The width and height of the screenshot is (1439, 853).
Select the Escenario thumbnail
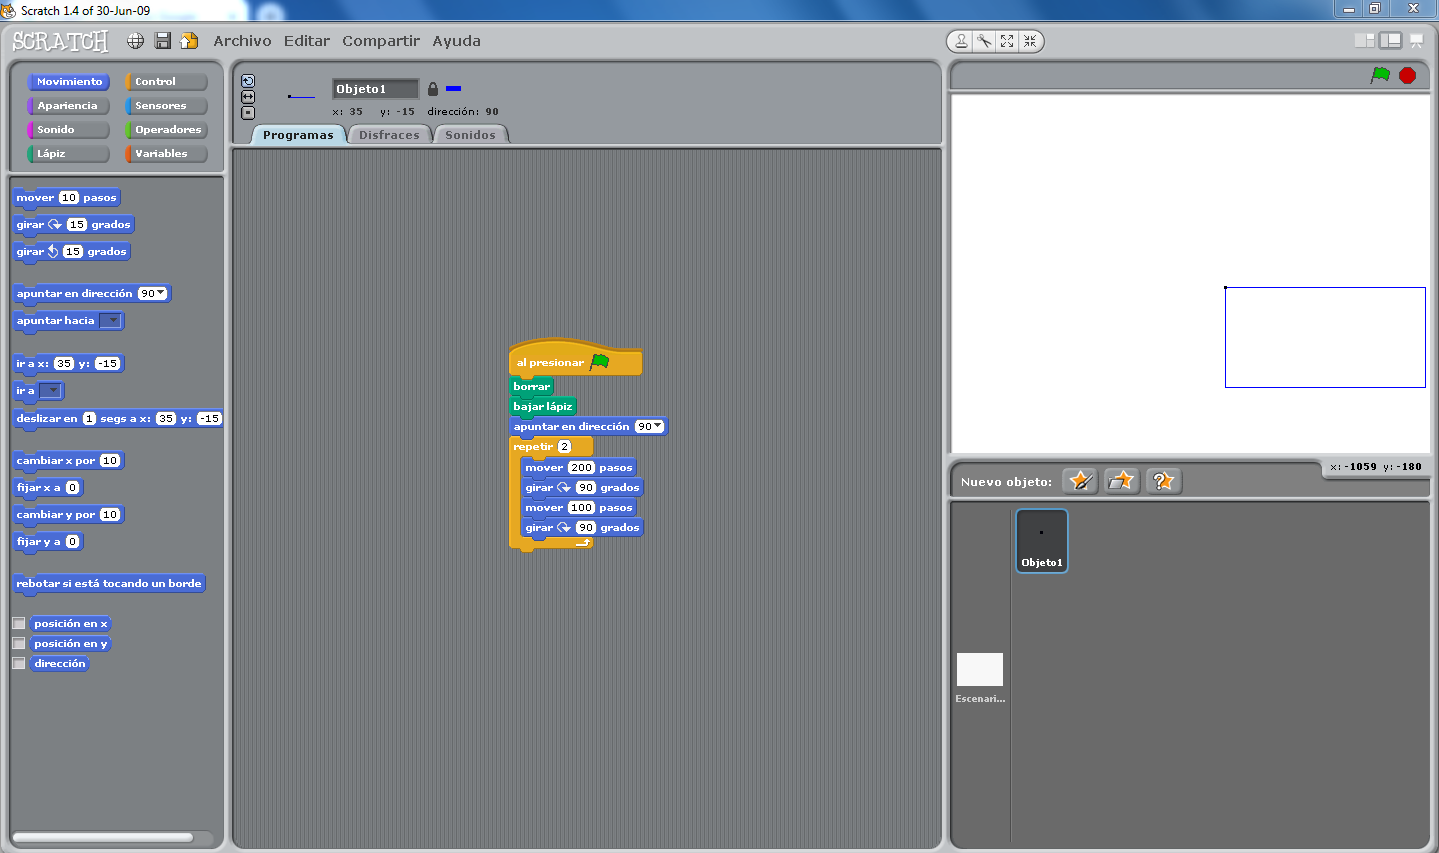coord(979,669)
